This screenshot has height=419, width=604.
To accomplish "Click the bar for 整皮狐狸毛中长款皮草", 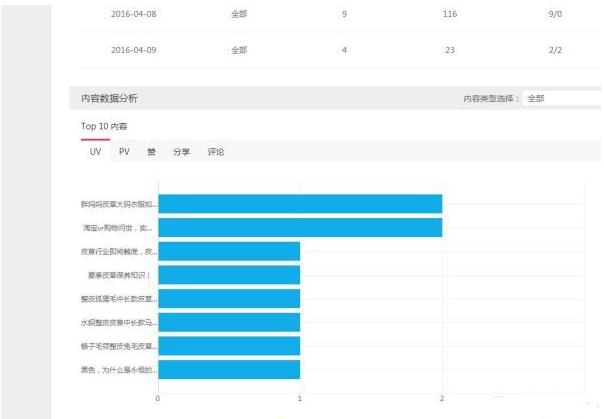I will (x=229, y=298).
